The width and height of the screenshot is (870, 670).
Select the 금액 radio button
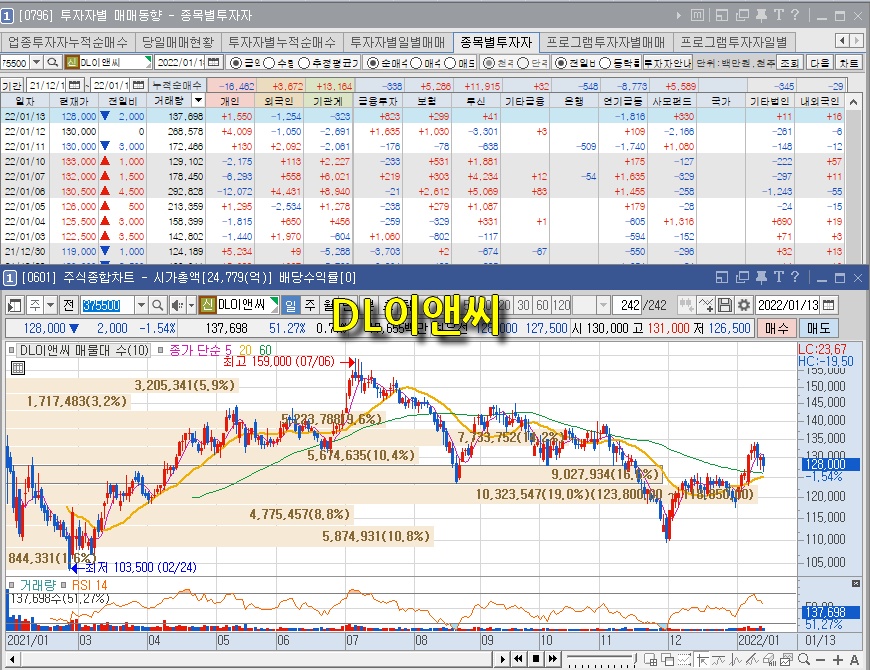click(x=236, y=63)
